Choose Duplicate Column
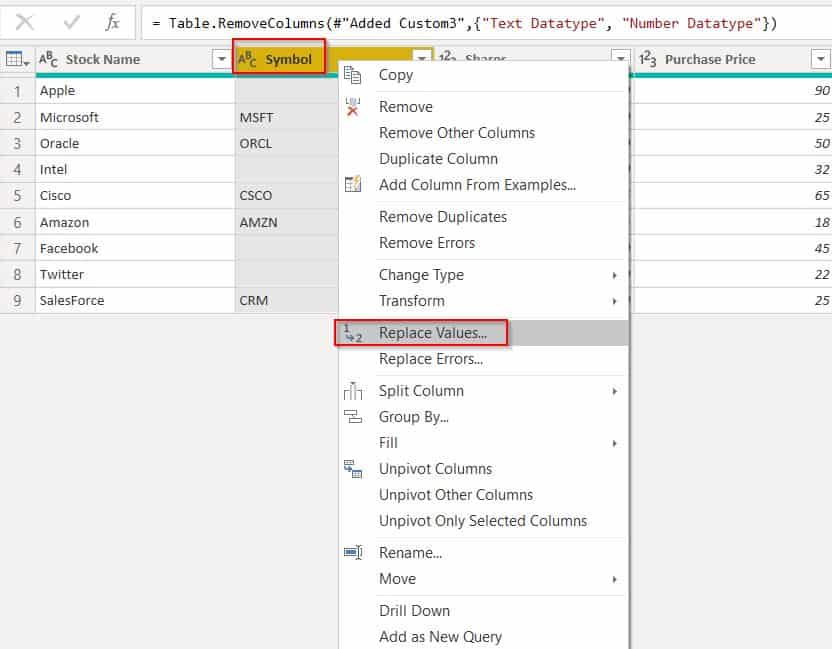This screenshot has height=649, width=832. tap(438, 159)
